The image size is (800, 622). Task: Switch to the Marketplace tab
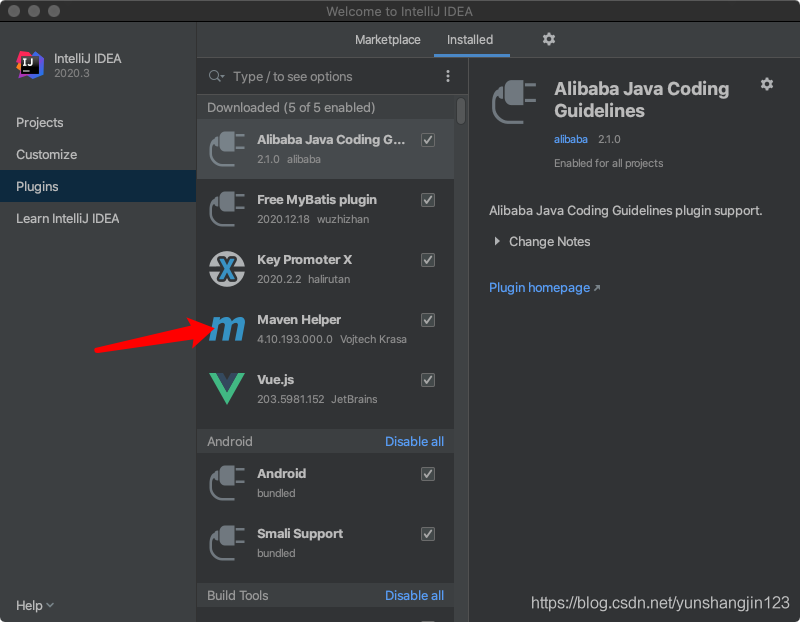[x=388, y=40]
